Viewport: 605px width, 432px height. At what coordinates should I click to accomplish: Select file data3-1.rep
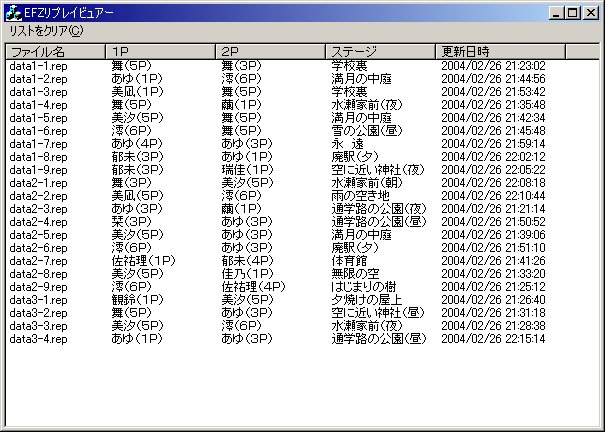38,300
